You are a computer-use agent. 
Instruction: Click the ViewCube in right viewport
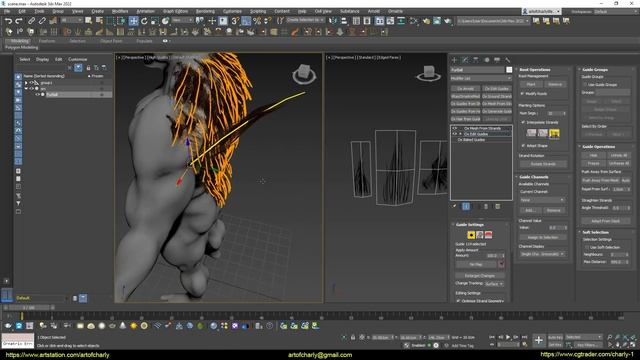[429, 74]
